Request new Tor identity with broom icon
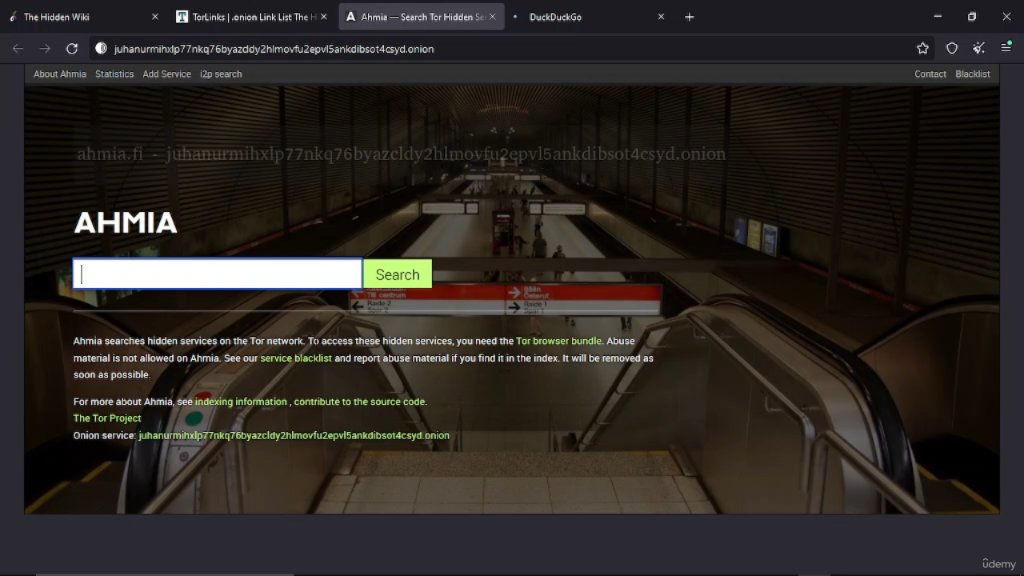This screenshot has width=1024, height=576. (x=978, y=48)
